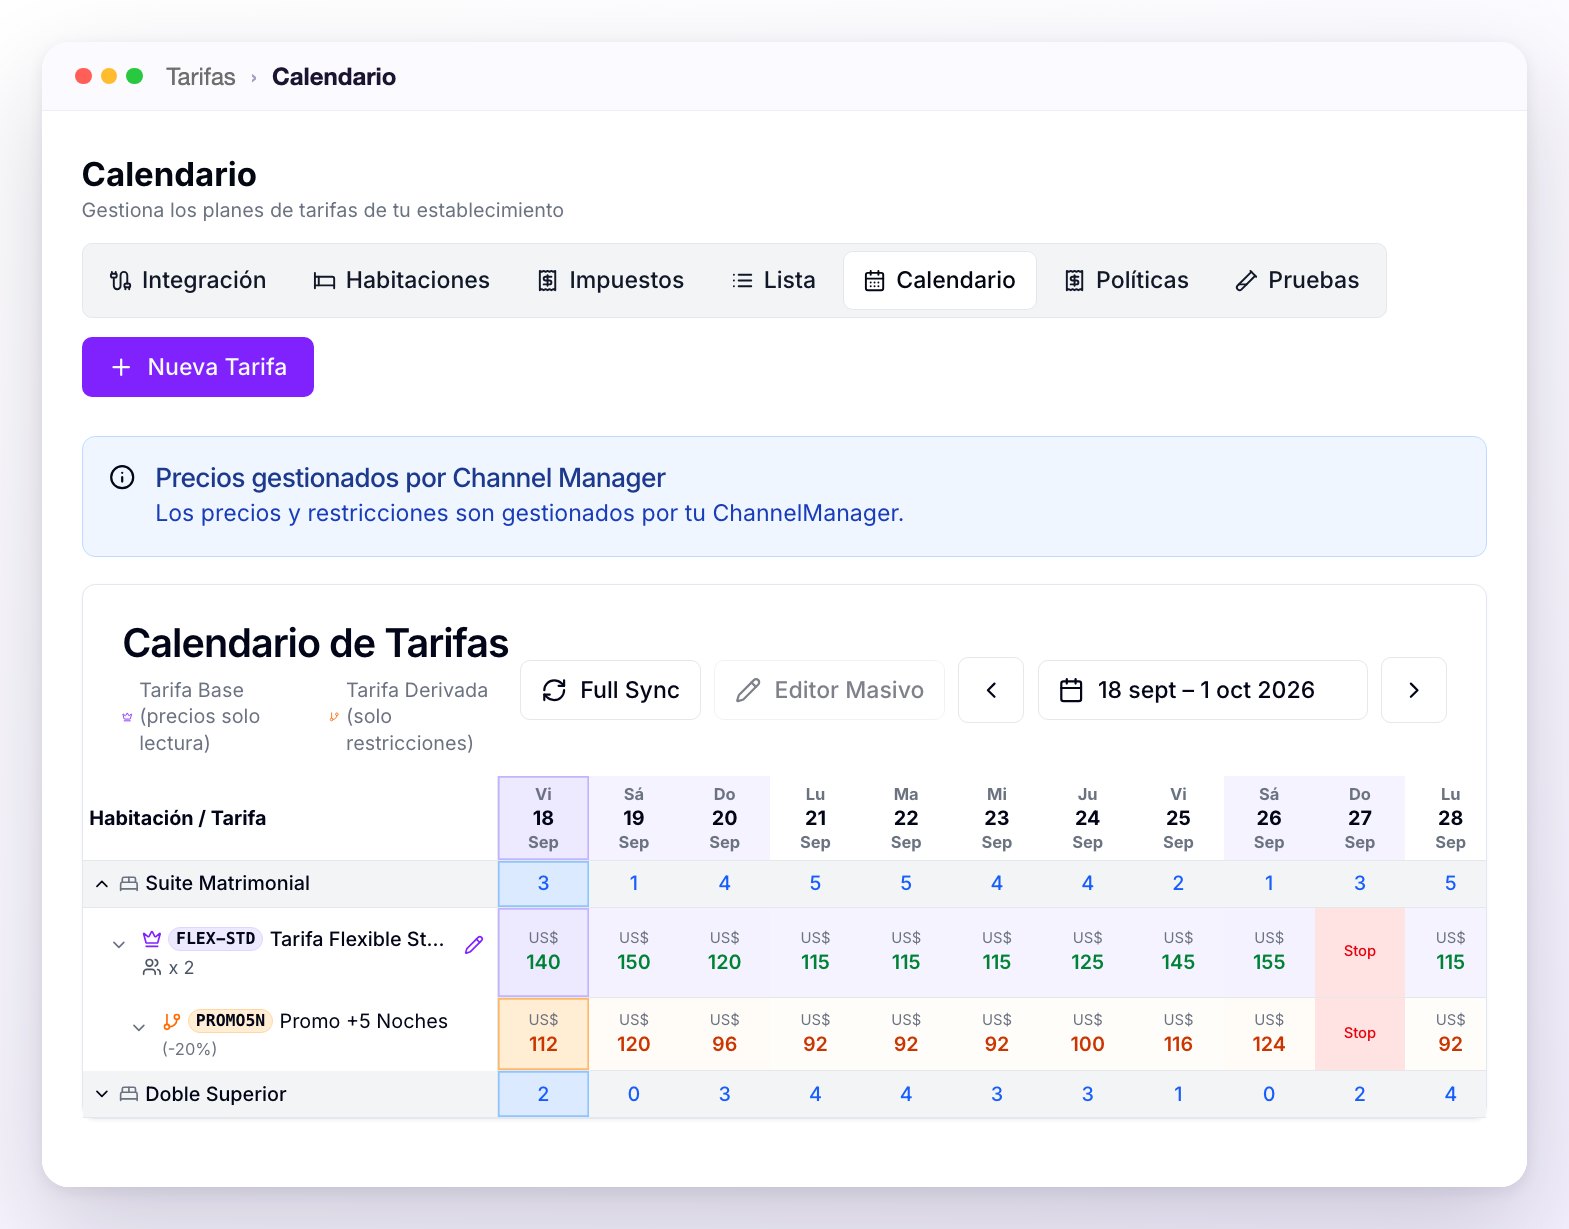Select the Vi 18 Sep column header
1569x1229 pixels.
coord(543,818)
